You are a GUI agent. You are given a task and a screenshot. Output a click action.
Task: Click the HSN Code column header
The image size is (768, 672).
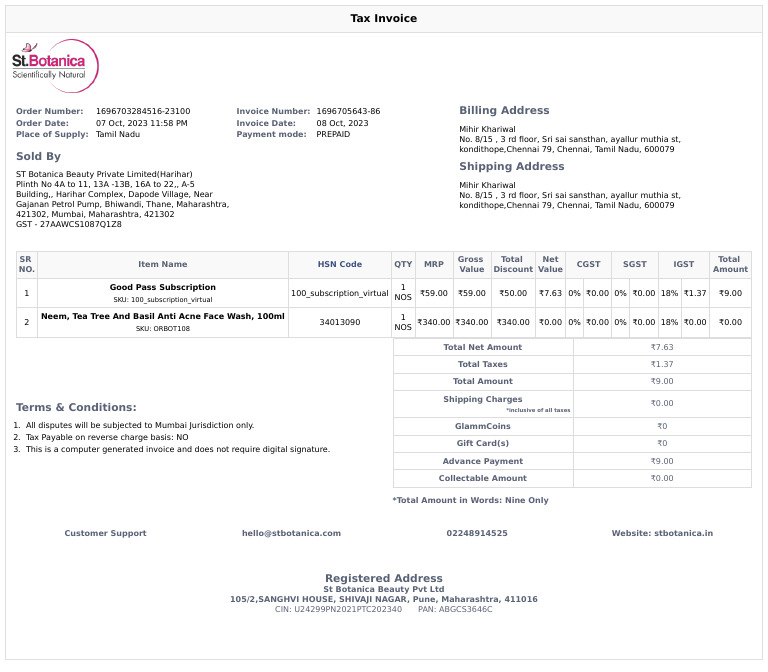click(x=339, y=265)
